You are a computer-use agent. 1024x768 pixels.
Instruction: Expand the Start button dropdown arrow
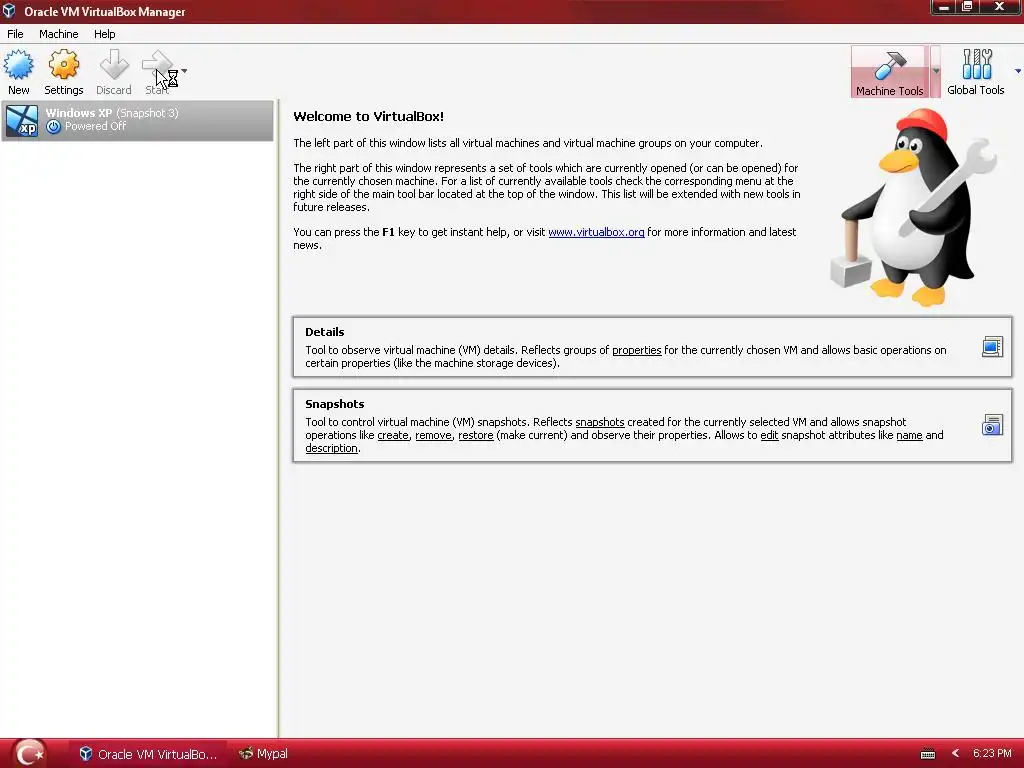click(184, 71)
